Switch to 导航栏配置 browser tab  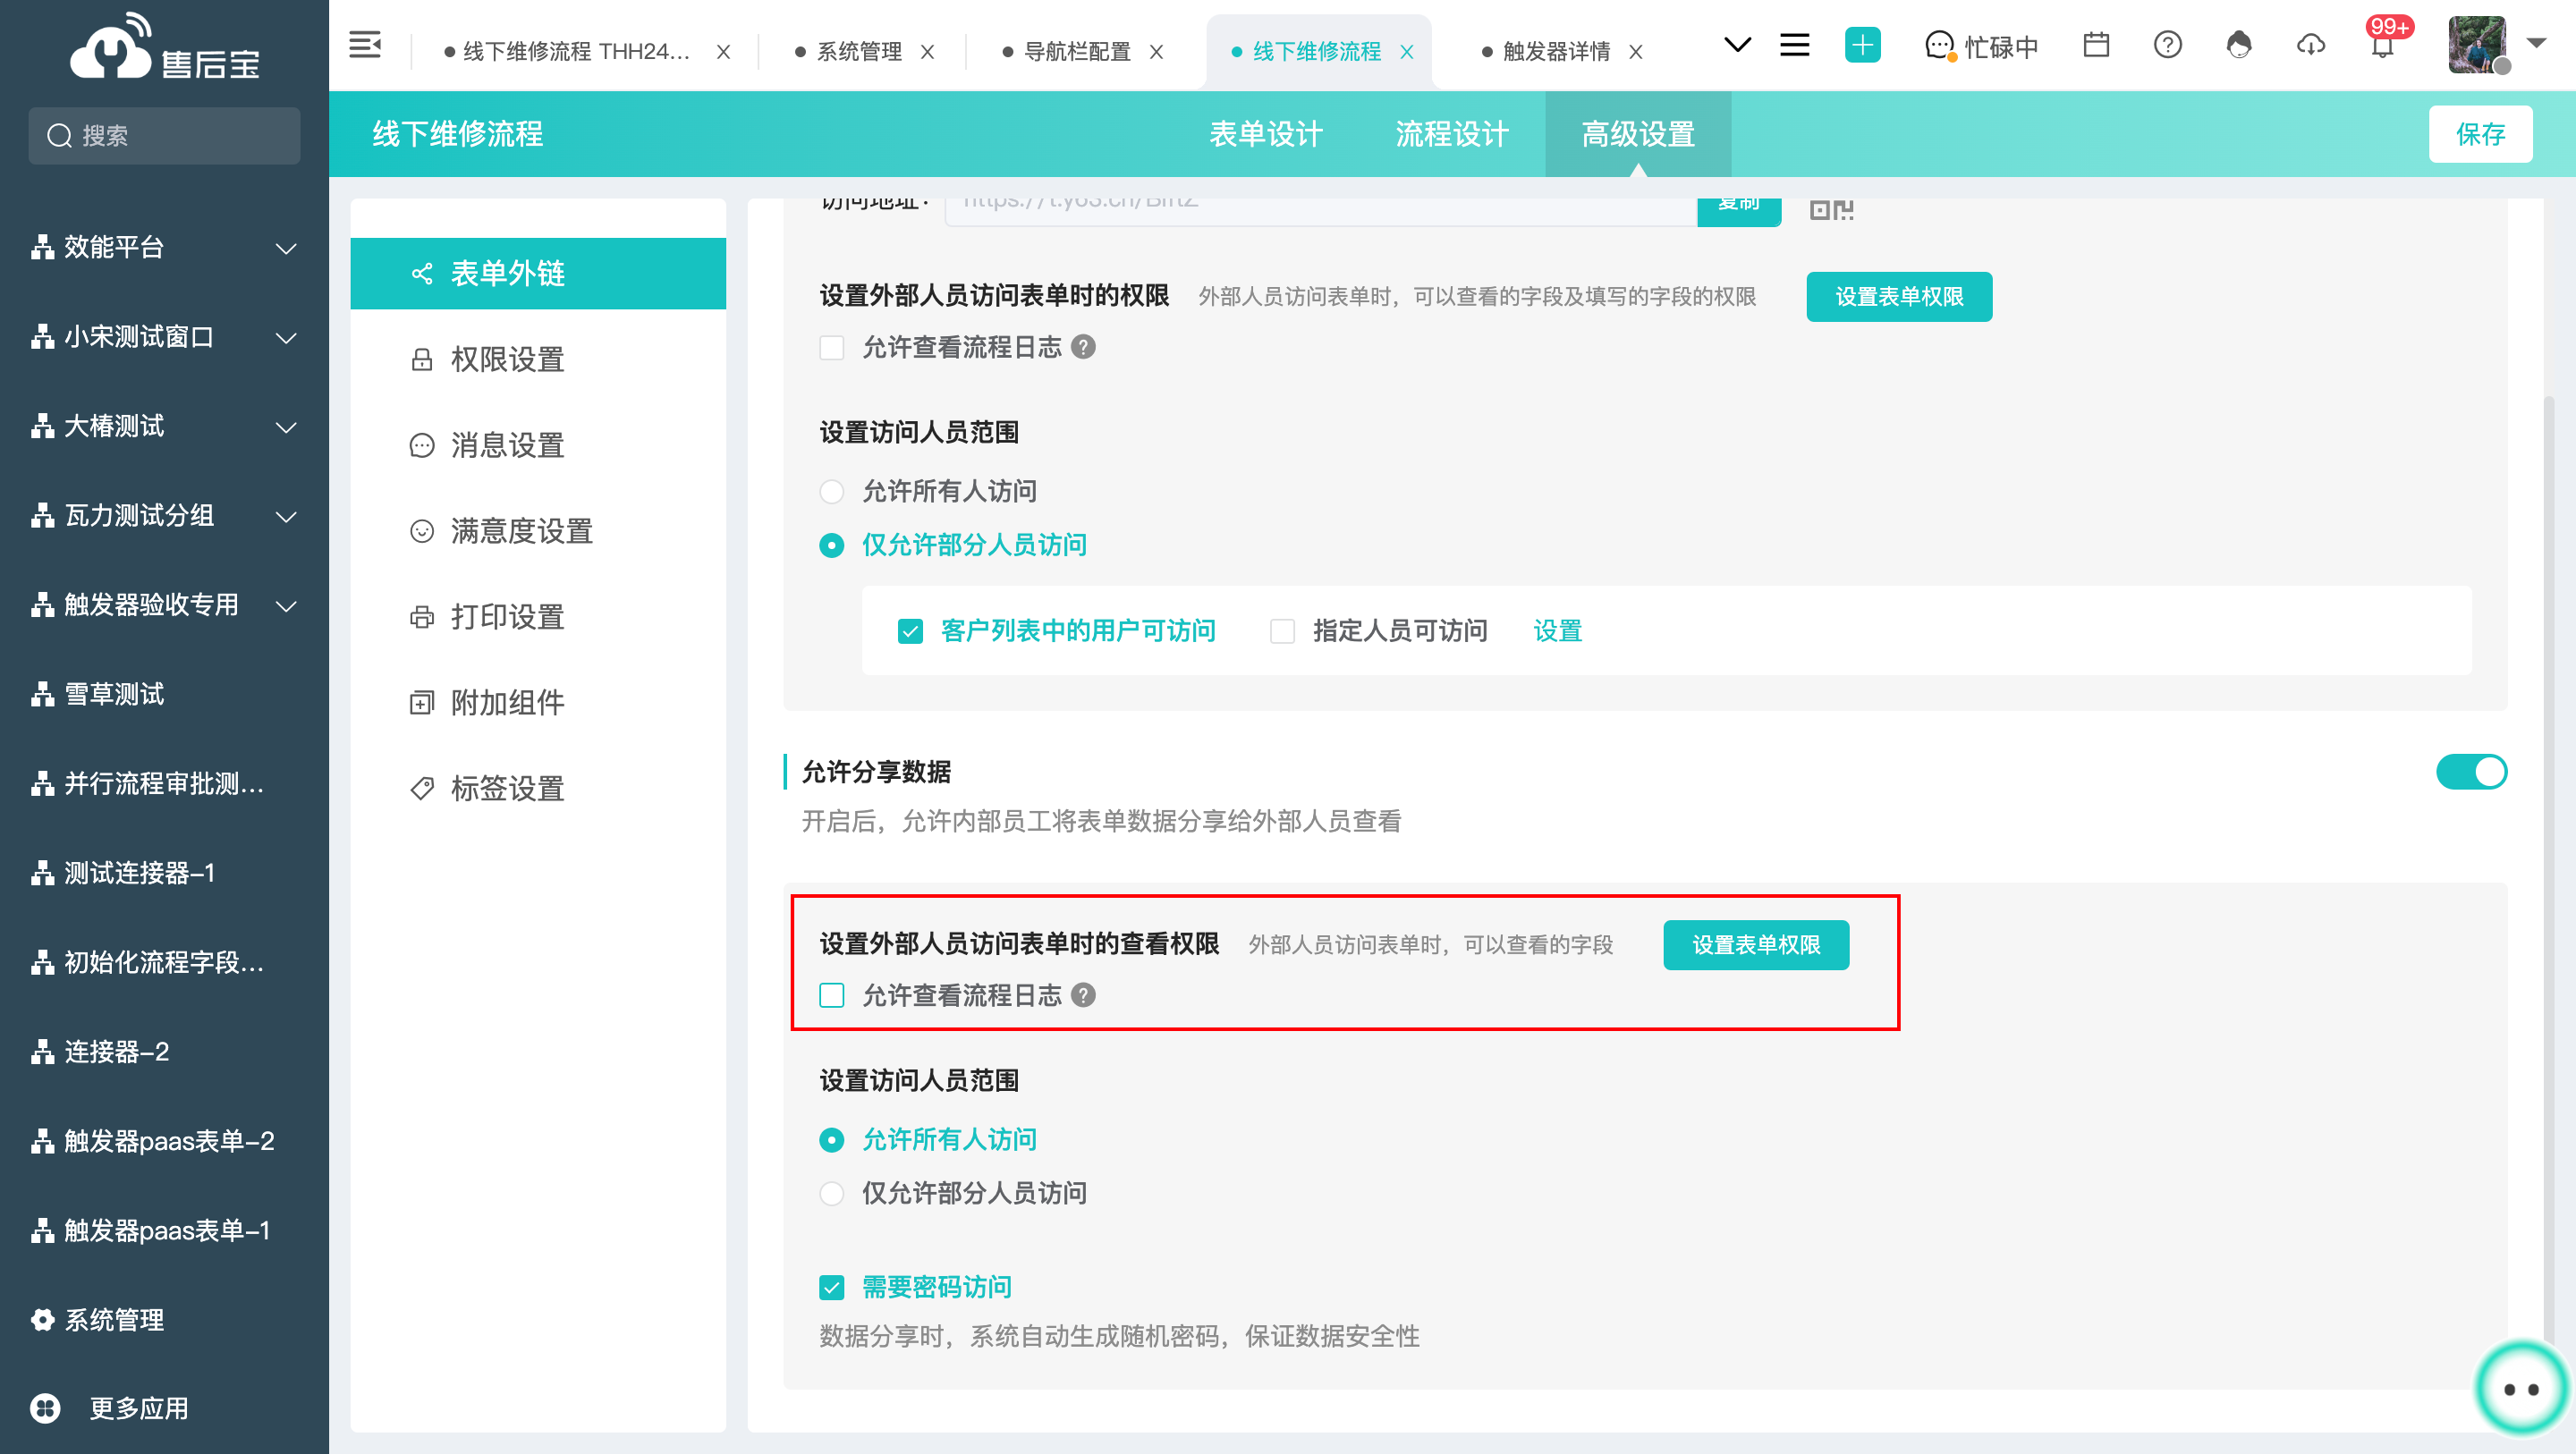click(1077, 52)
